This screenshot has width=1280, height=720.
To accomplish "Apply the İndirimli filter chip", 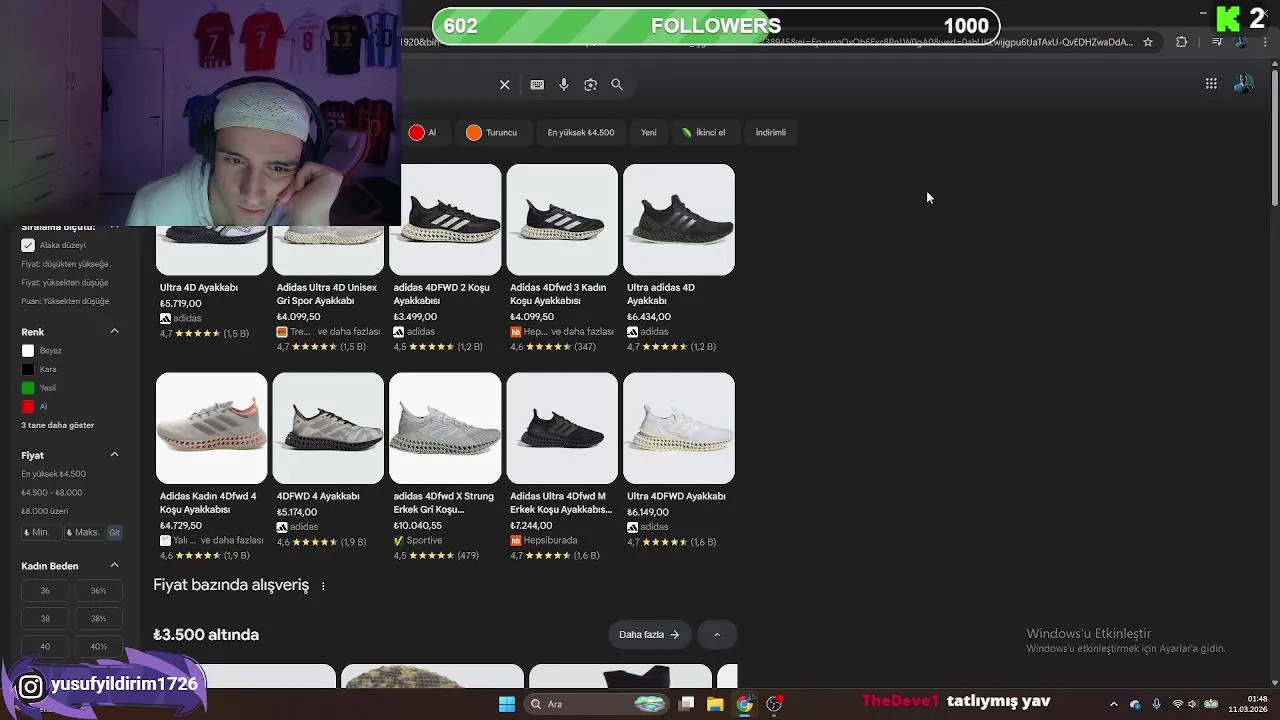I will tap(771, 132).
